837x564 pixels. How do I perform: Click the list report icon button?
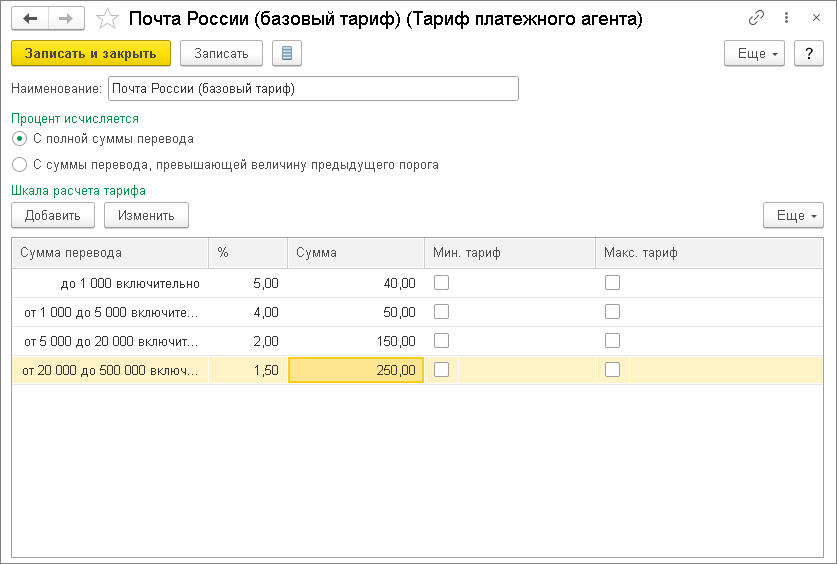[x=286, y=53]
